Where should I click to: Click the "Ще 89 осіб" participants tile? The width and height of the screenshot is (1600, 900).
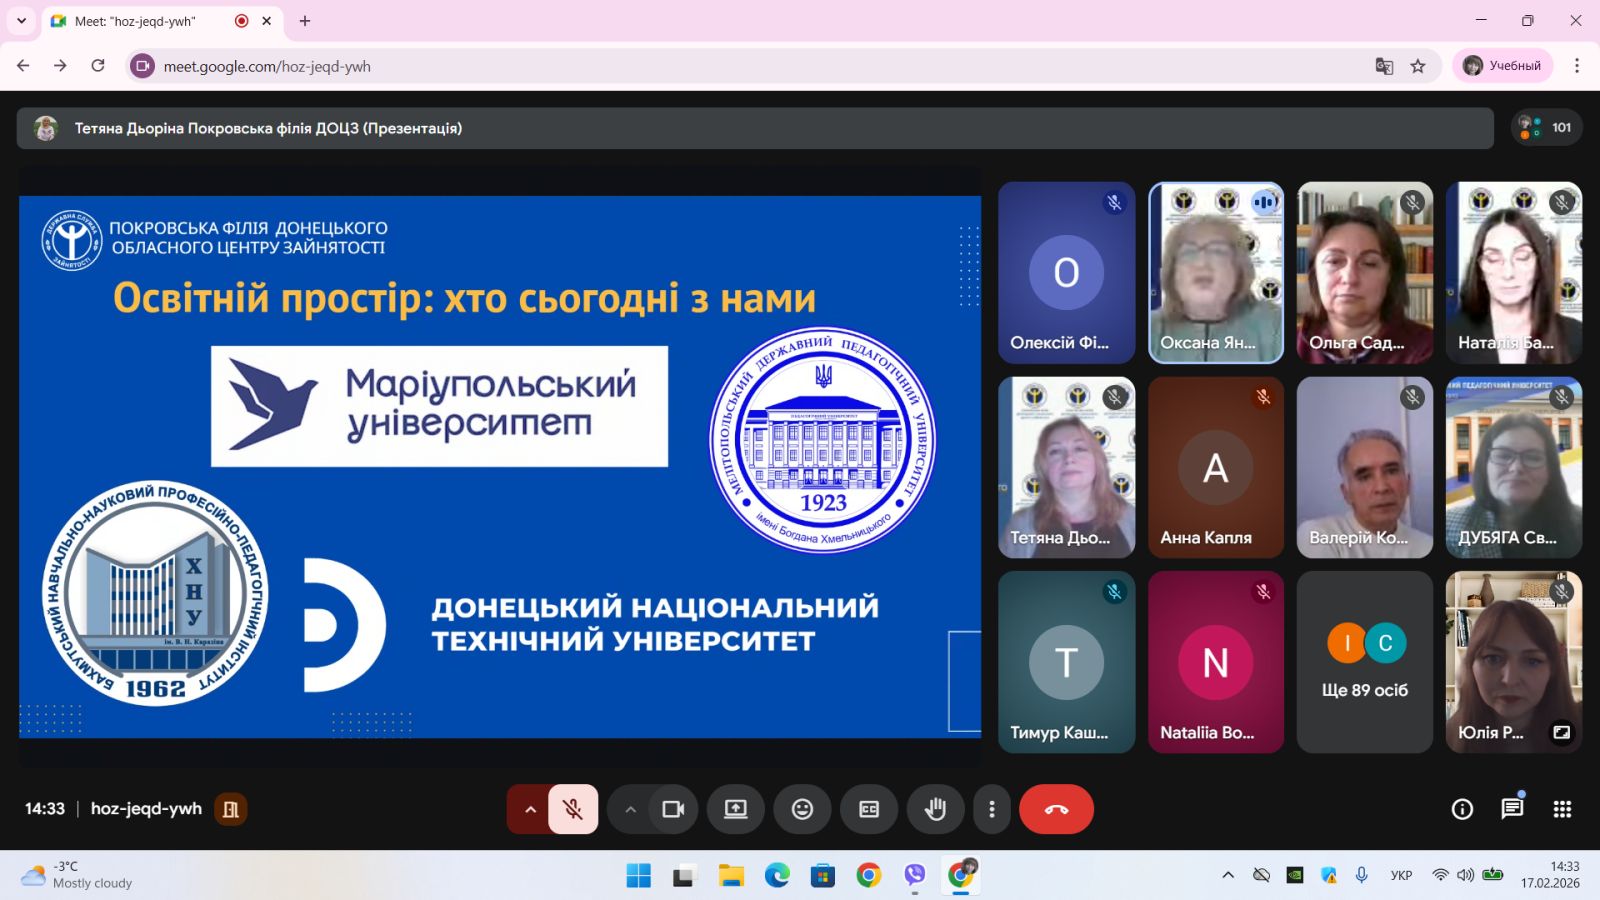tap(1364, 662)
